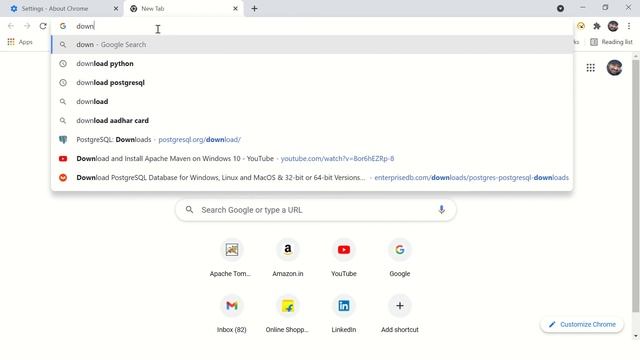The image size is (640, 360).
Task: Click the scrollbar down arrow
Action: pos(636,336)
